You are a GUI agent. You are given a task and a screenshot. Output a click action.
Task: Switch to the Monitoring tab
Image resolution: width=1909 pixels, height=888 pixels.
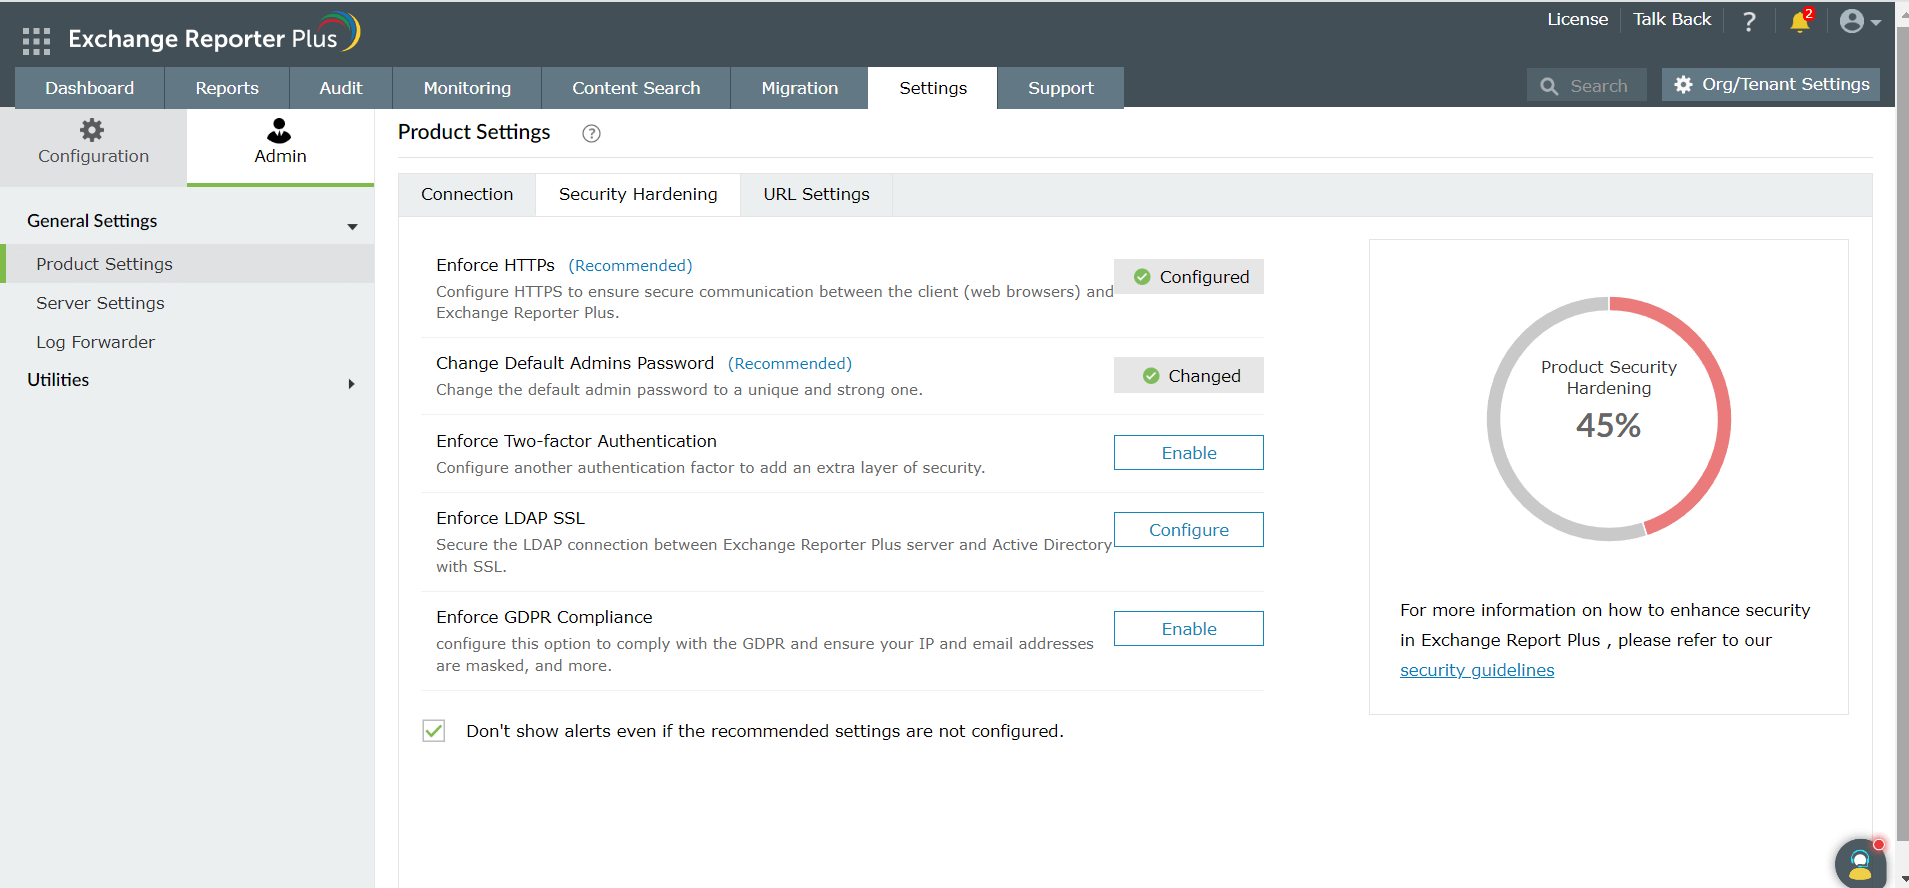coord(467,88)
